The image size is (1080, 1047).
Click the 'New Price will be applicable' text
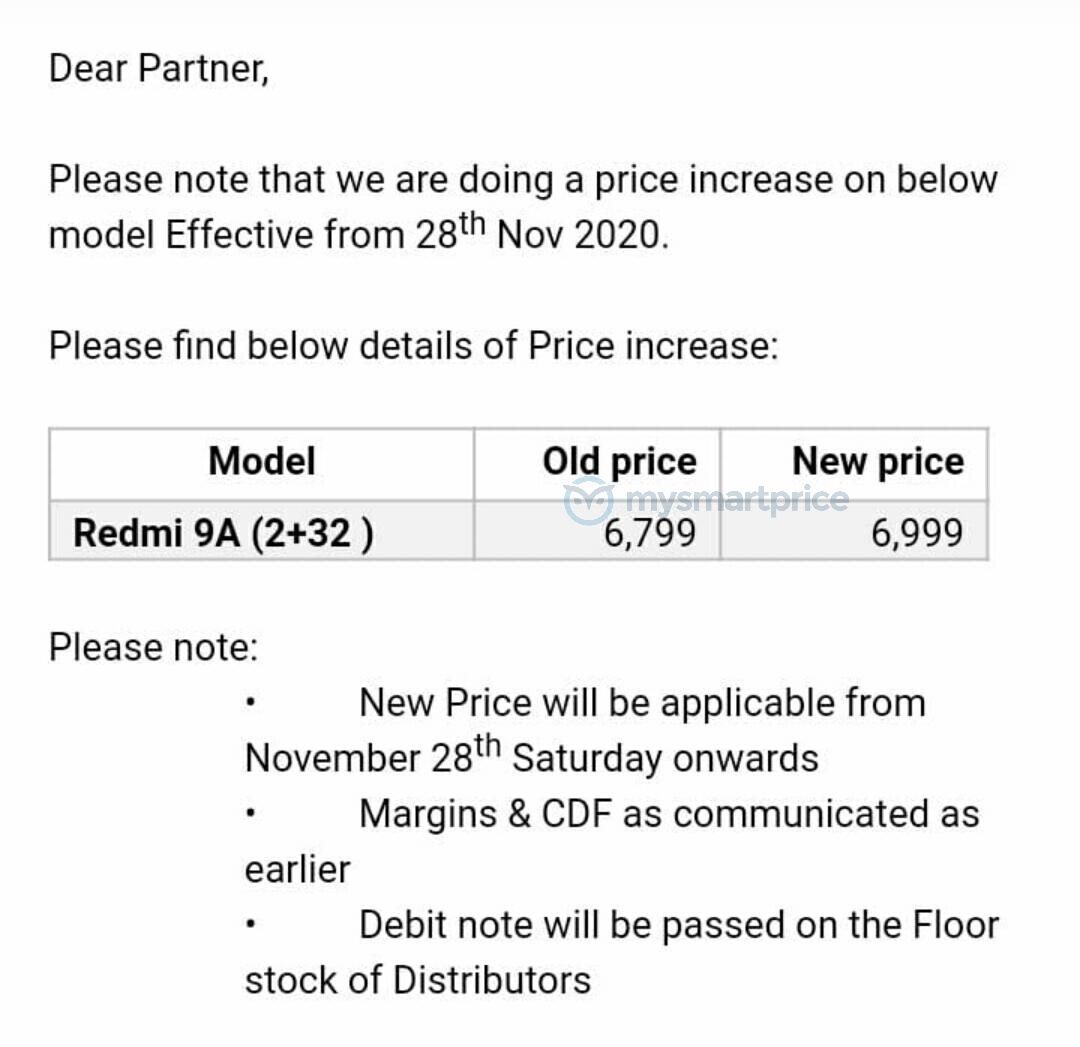tap(643, 704)
